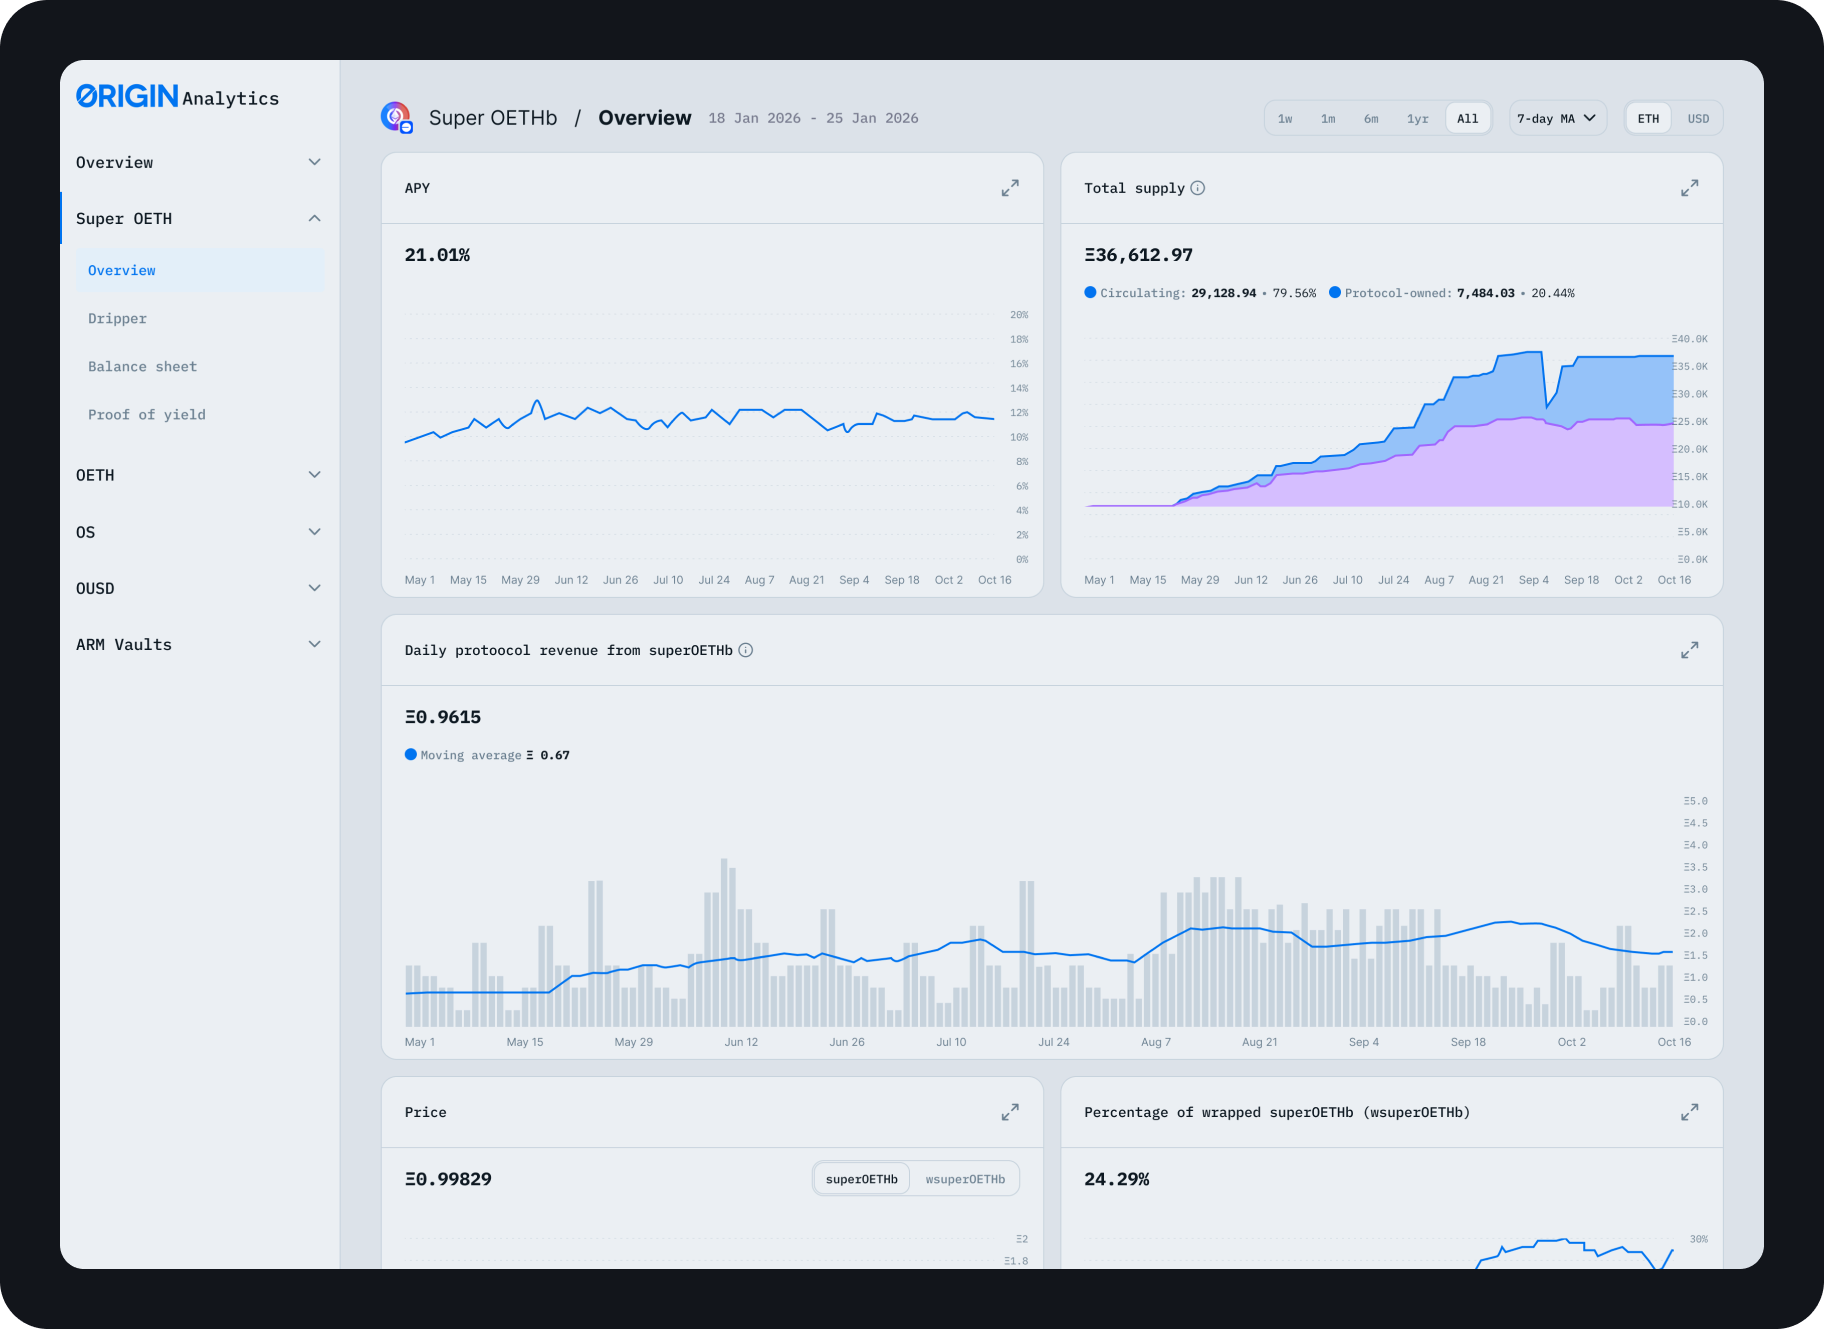The height and width of the screenshot is (1329, 1824).
Task: Click Super OETHb breadcrumb link
Action: 493,118
